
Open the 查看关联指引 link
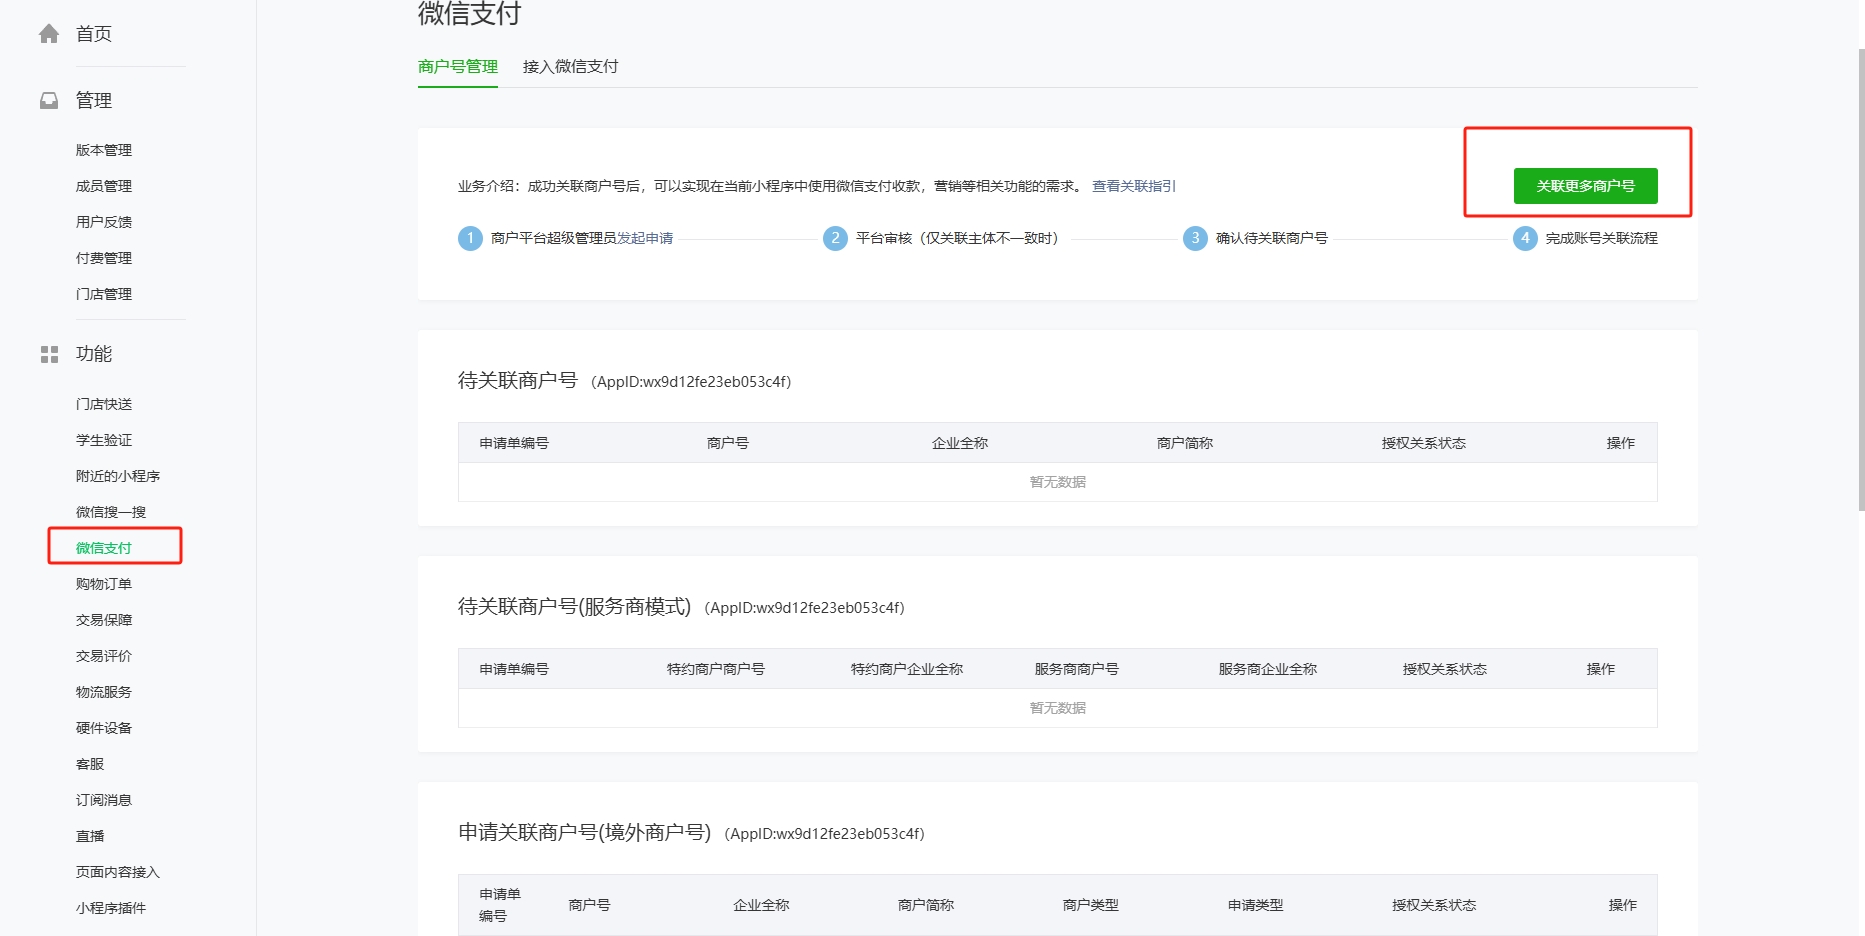pos(1133,186)
